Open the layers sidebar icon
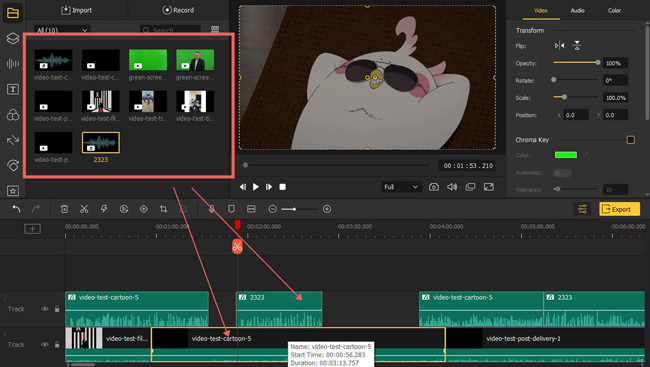650x367 pixels. click(x=13, y=38)
